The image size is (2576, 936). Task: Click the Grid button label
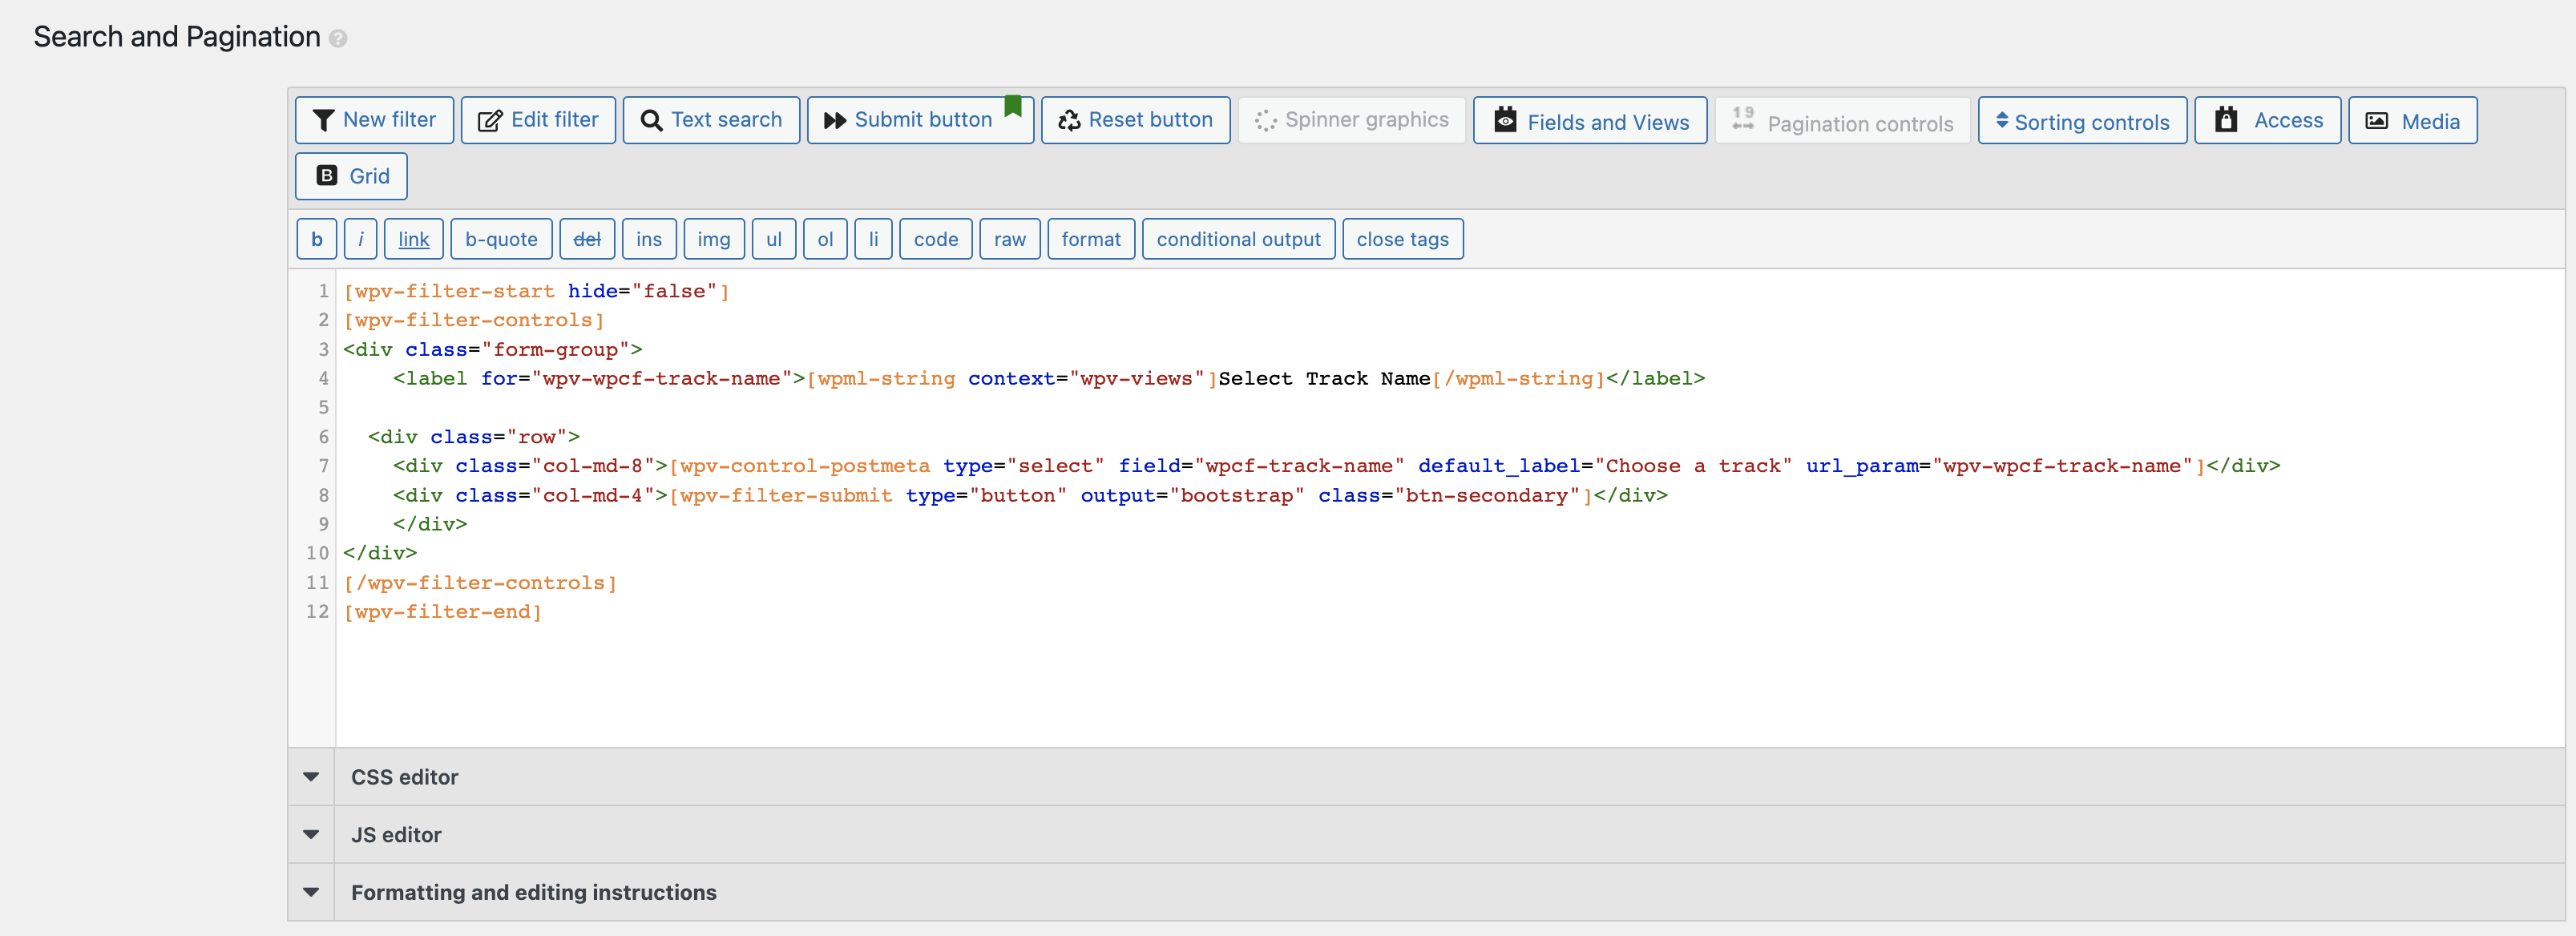click(x=369, y=176)
